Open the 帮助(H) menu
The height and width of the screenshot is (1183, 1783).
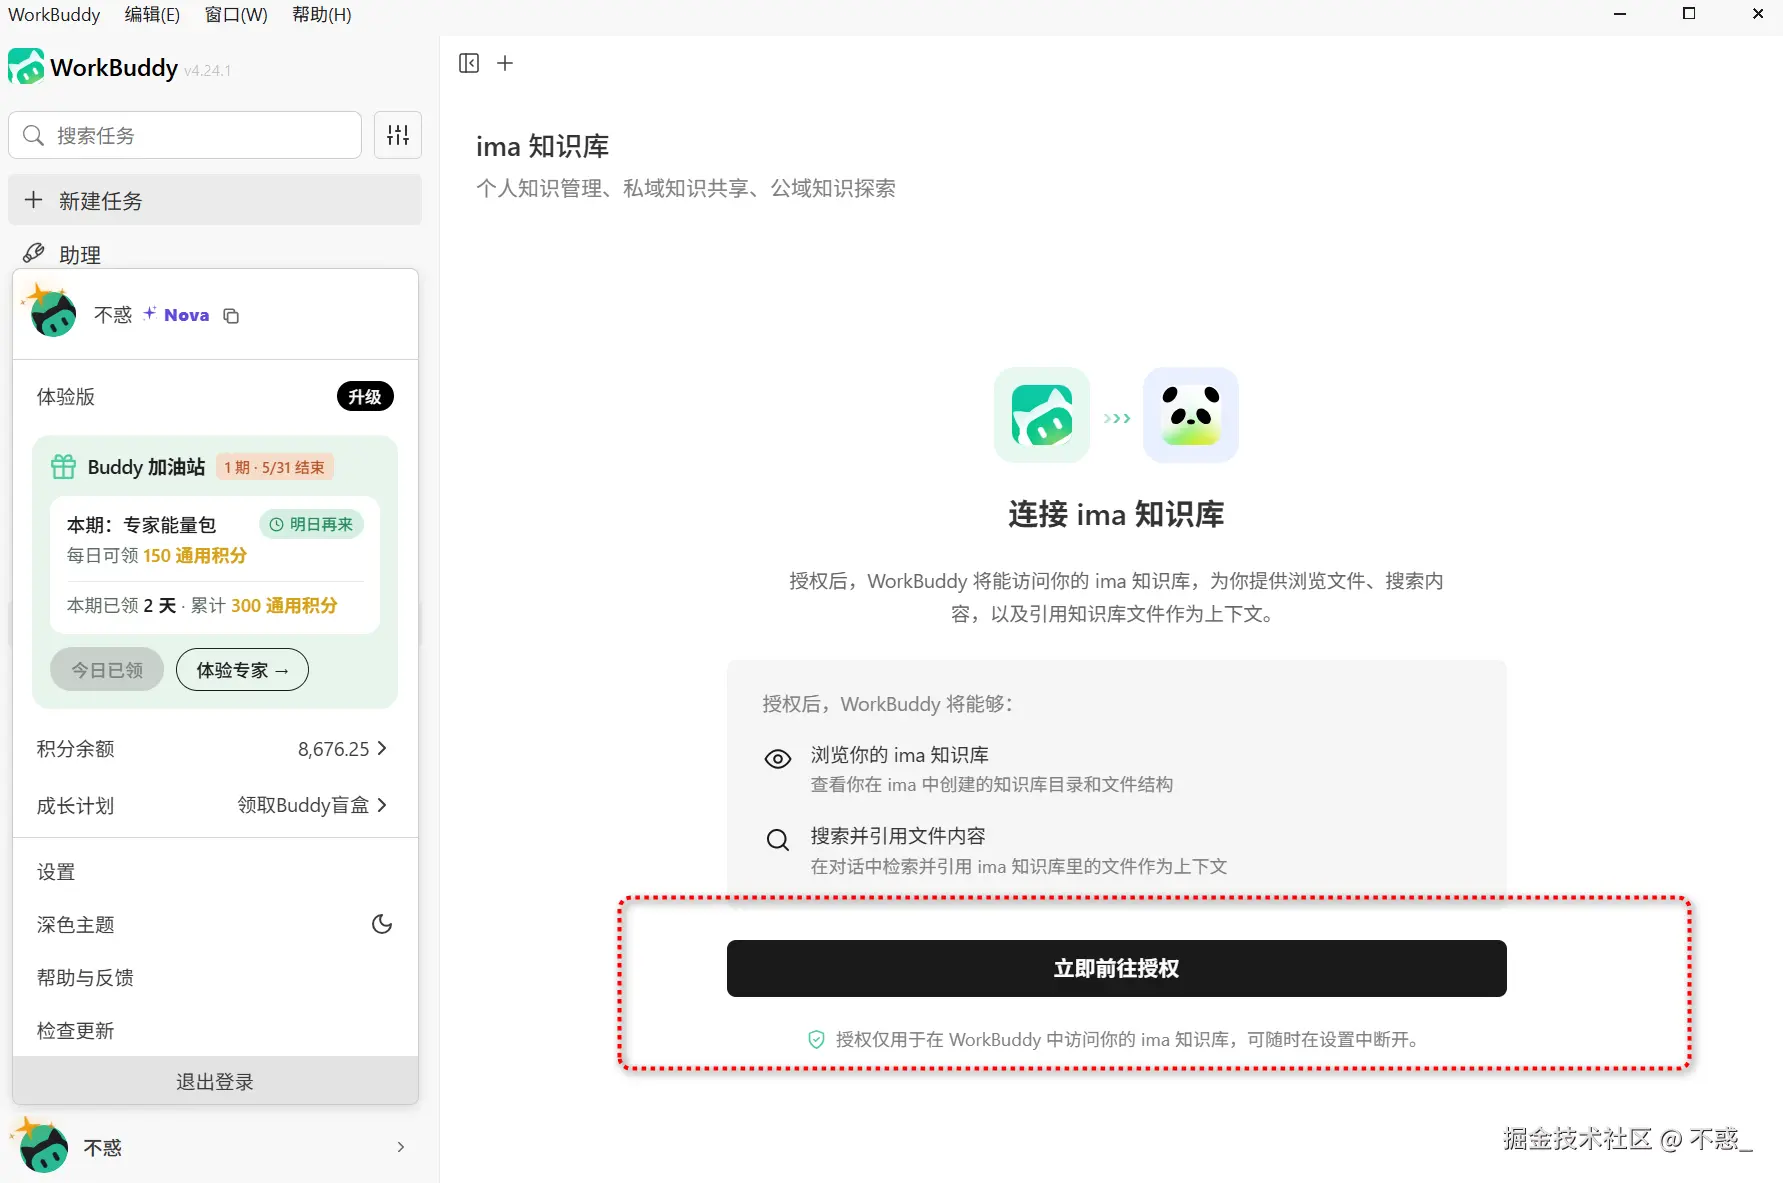322,14
